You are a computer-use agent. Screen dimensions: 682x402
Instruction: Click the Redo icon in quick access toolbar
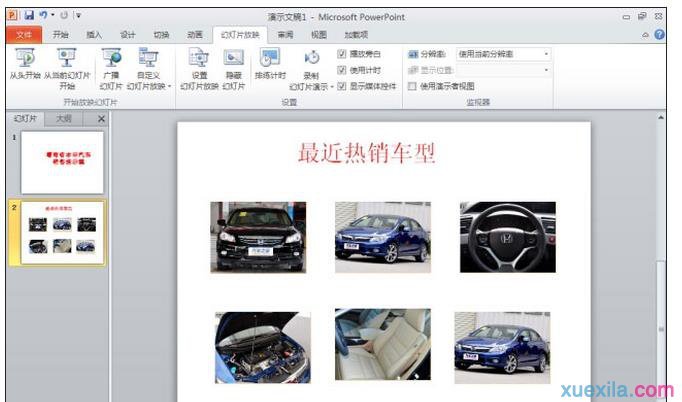64,15
